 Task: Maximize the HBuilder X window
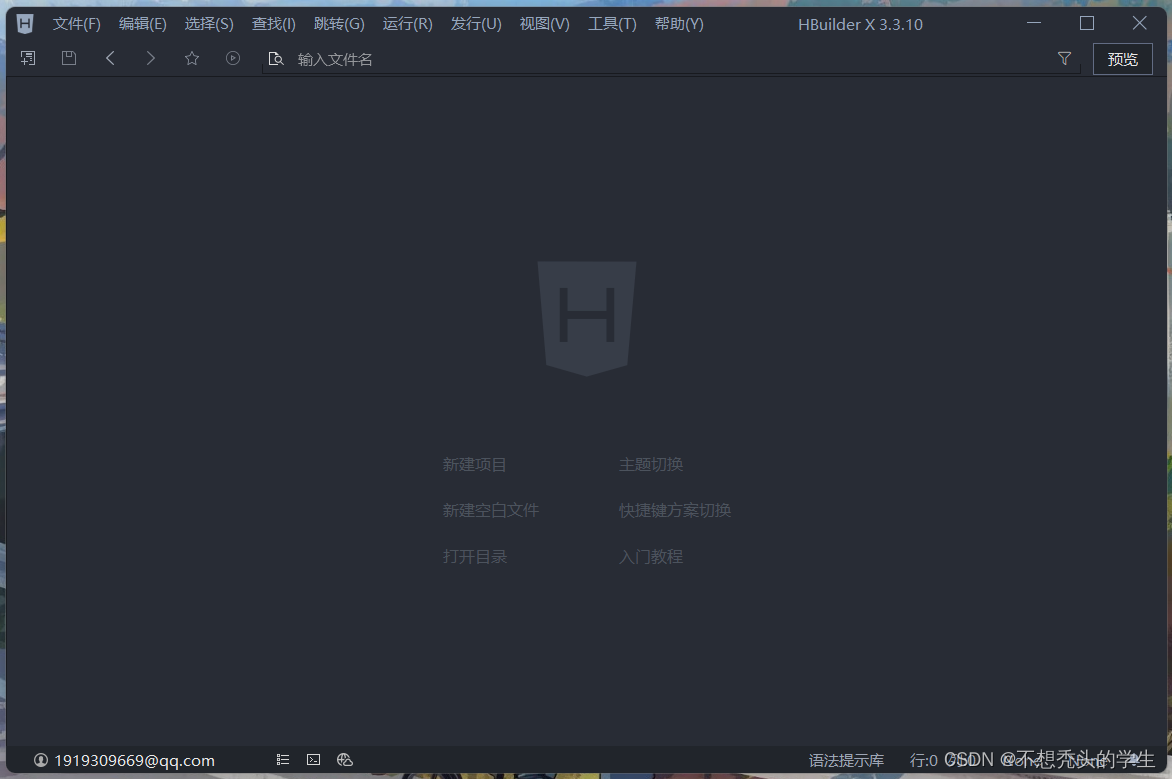pos(1087,23)
